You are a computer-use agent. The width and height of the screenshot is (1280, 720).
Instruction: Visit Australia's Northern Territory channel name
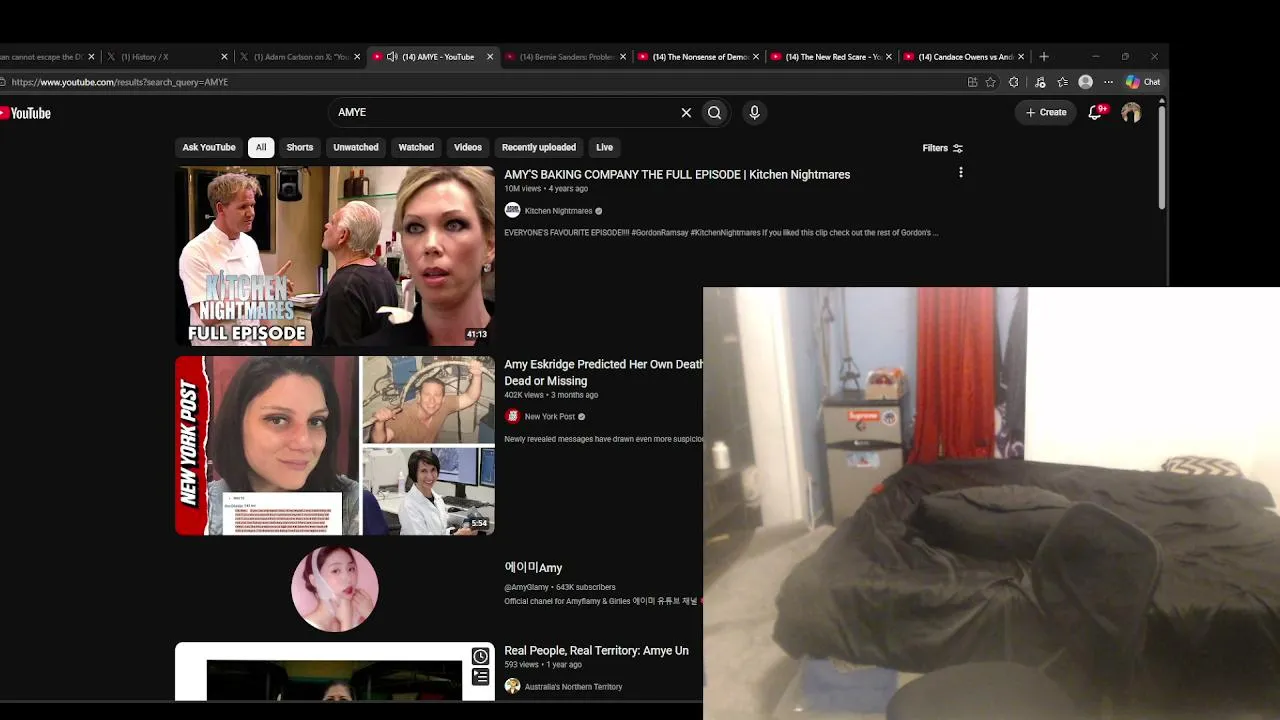click(x=573, y=687)
